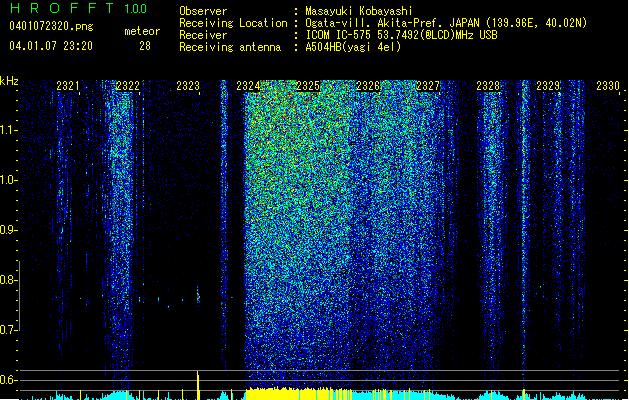
Task: Click the 2321 time marker
Action: pyautogui.click(x=68, y=86)
